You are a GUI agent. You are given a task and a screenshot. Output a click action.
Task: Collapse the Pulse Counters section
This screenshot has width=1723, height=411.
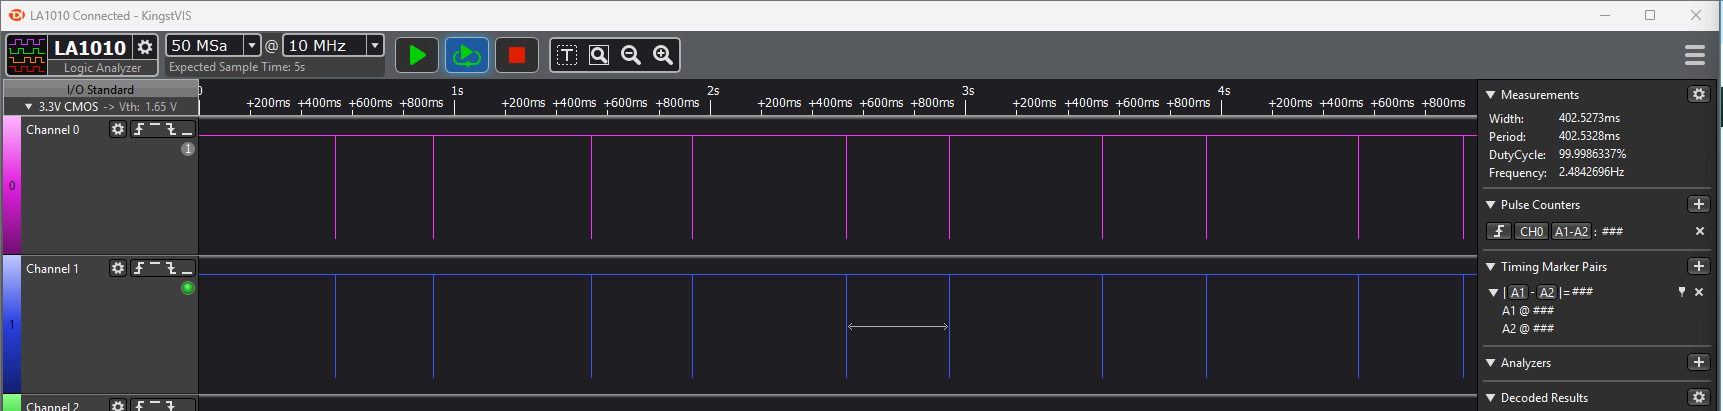click(1491, 205)
